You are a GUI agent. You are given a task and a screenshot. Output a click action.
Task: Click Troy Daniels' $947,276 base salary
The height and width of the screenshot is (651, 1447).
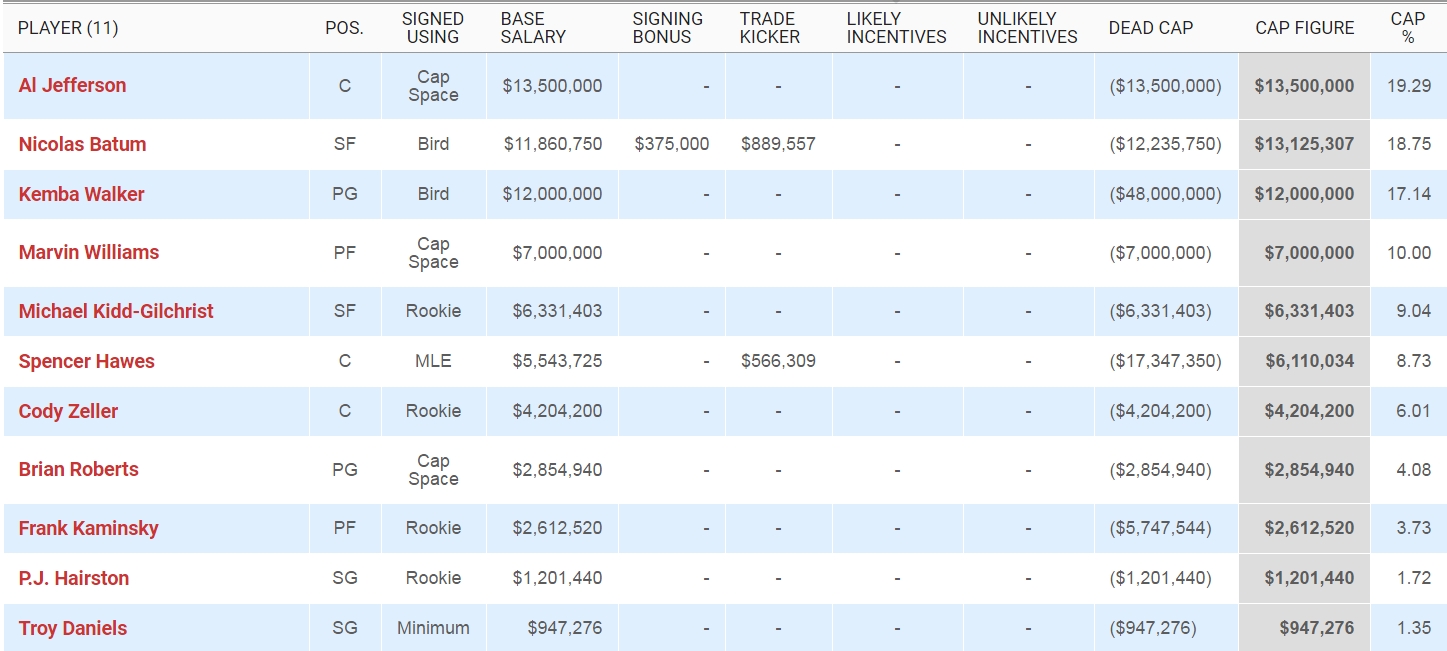coord(565,628)
